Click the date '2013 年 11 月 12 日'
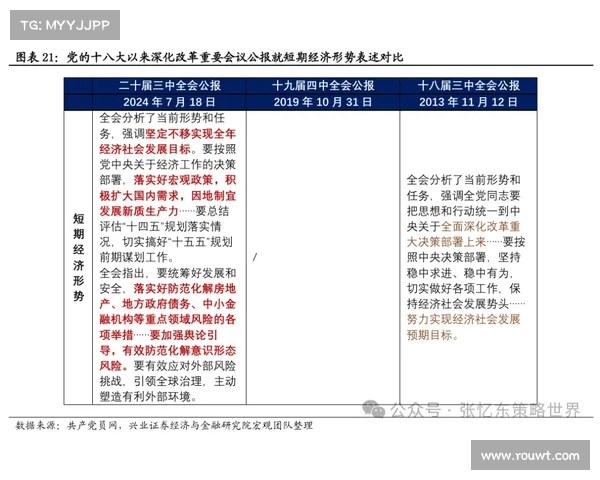This screenshot has width=600, height=480. [x=468, y=102]
